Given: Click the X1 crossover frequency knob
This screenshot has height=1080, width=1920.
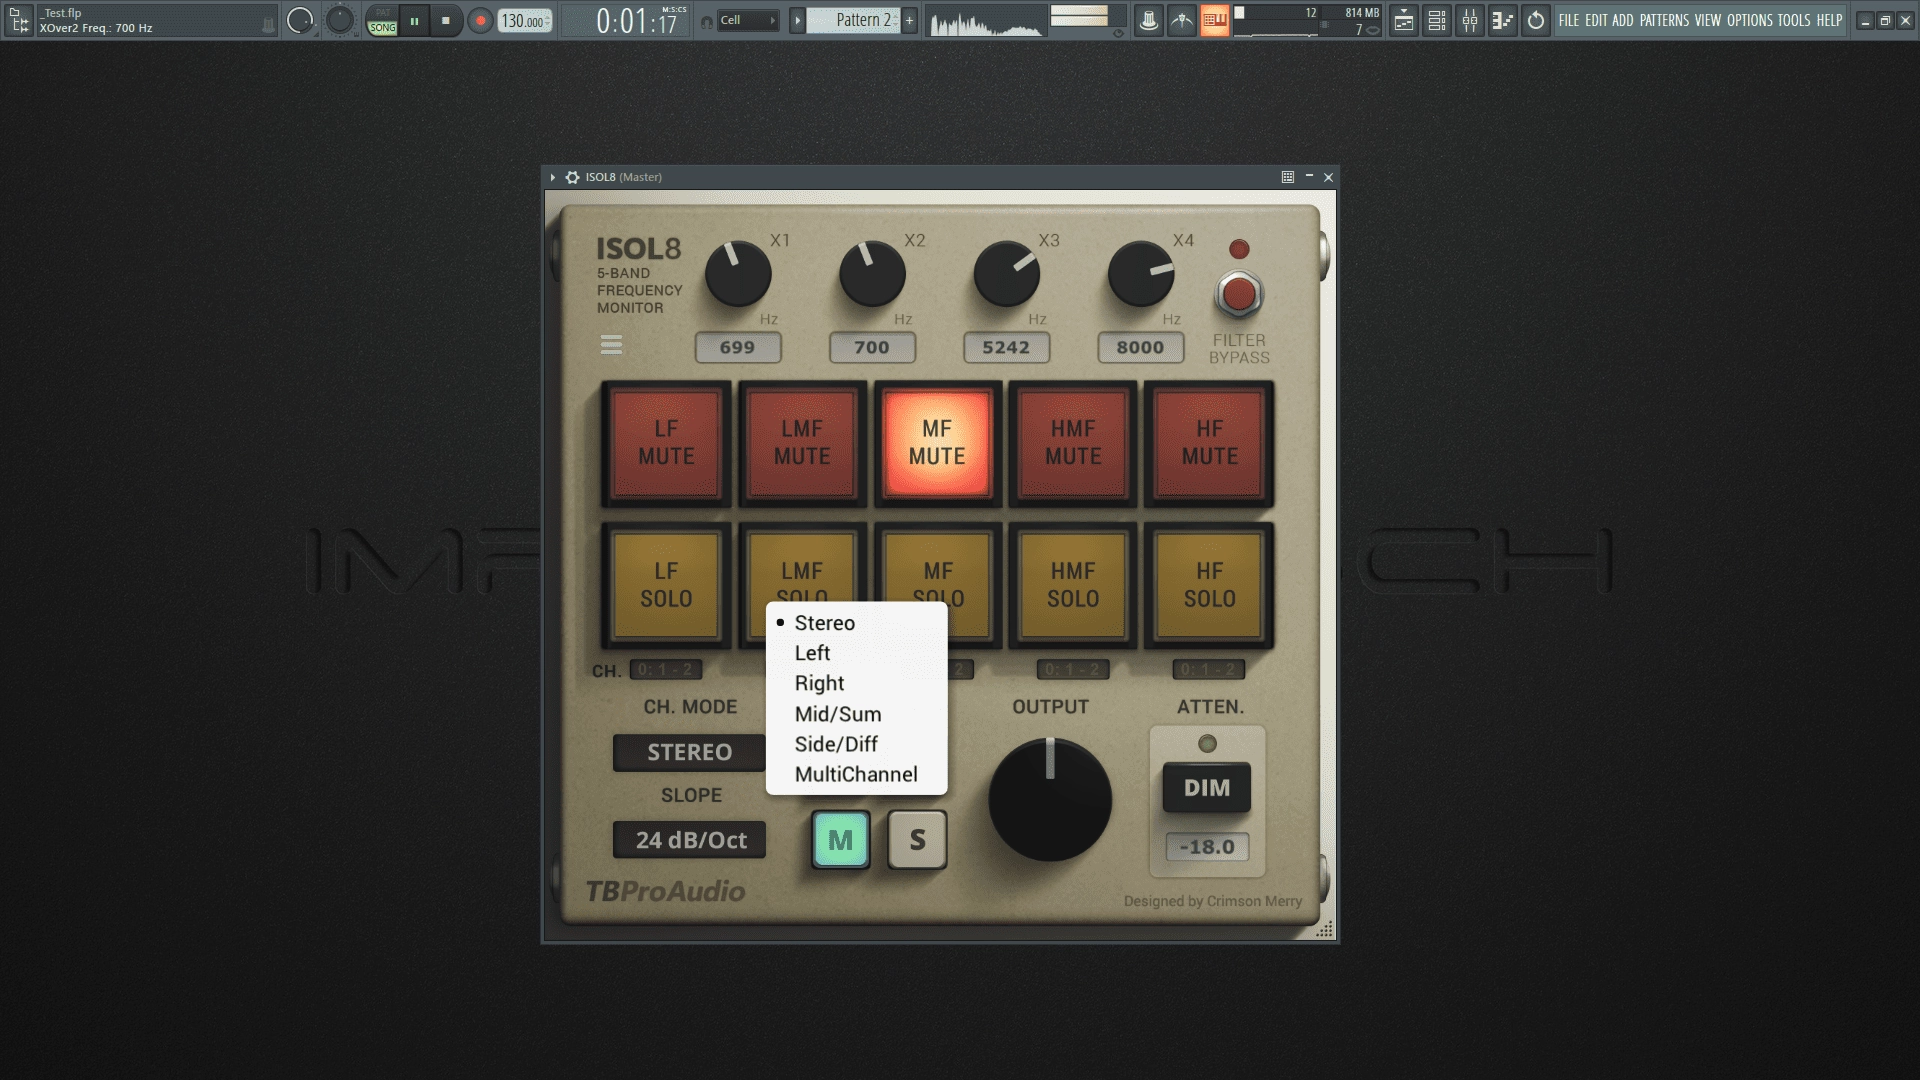Looking at the screenshot, I should tap(738, 273).
